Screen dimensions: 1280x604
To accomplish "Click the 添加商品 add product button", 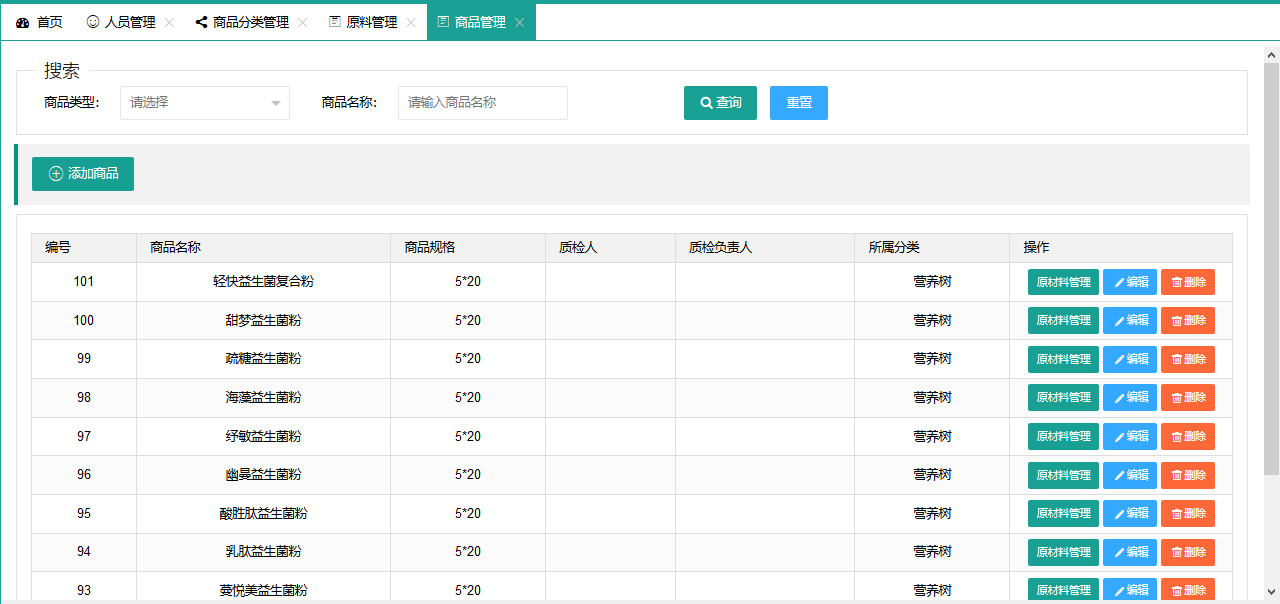I will point(83,174).
